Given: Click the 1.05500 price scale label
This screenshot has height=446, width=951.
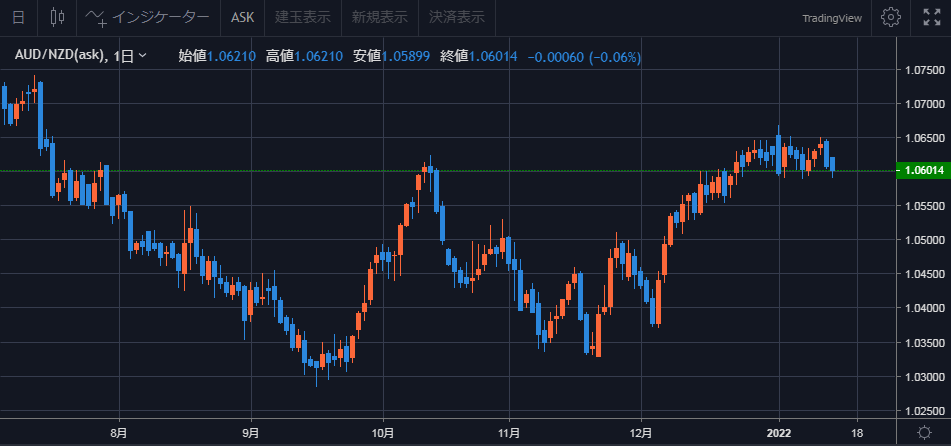Looking at the screenshot, I should pos(924,206).
